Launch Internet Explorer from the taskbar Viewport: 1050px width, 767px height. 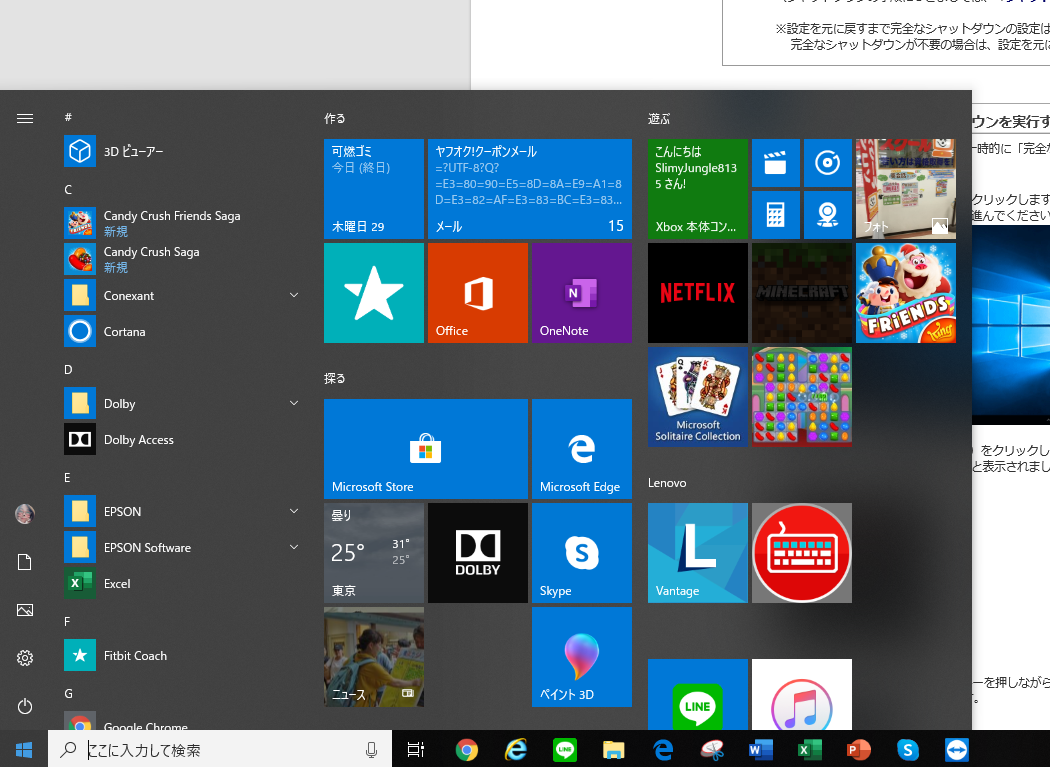516,750
